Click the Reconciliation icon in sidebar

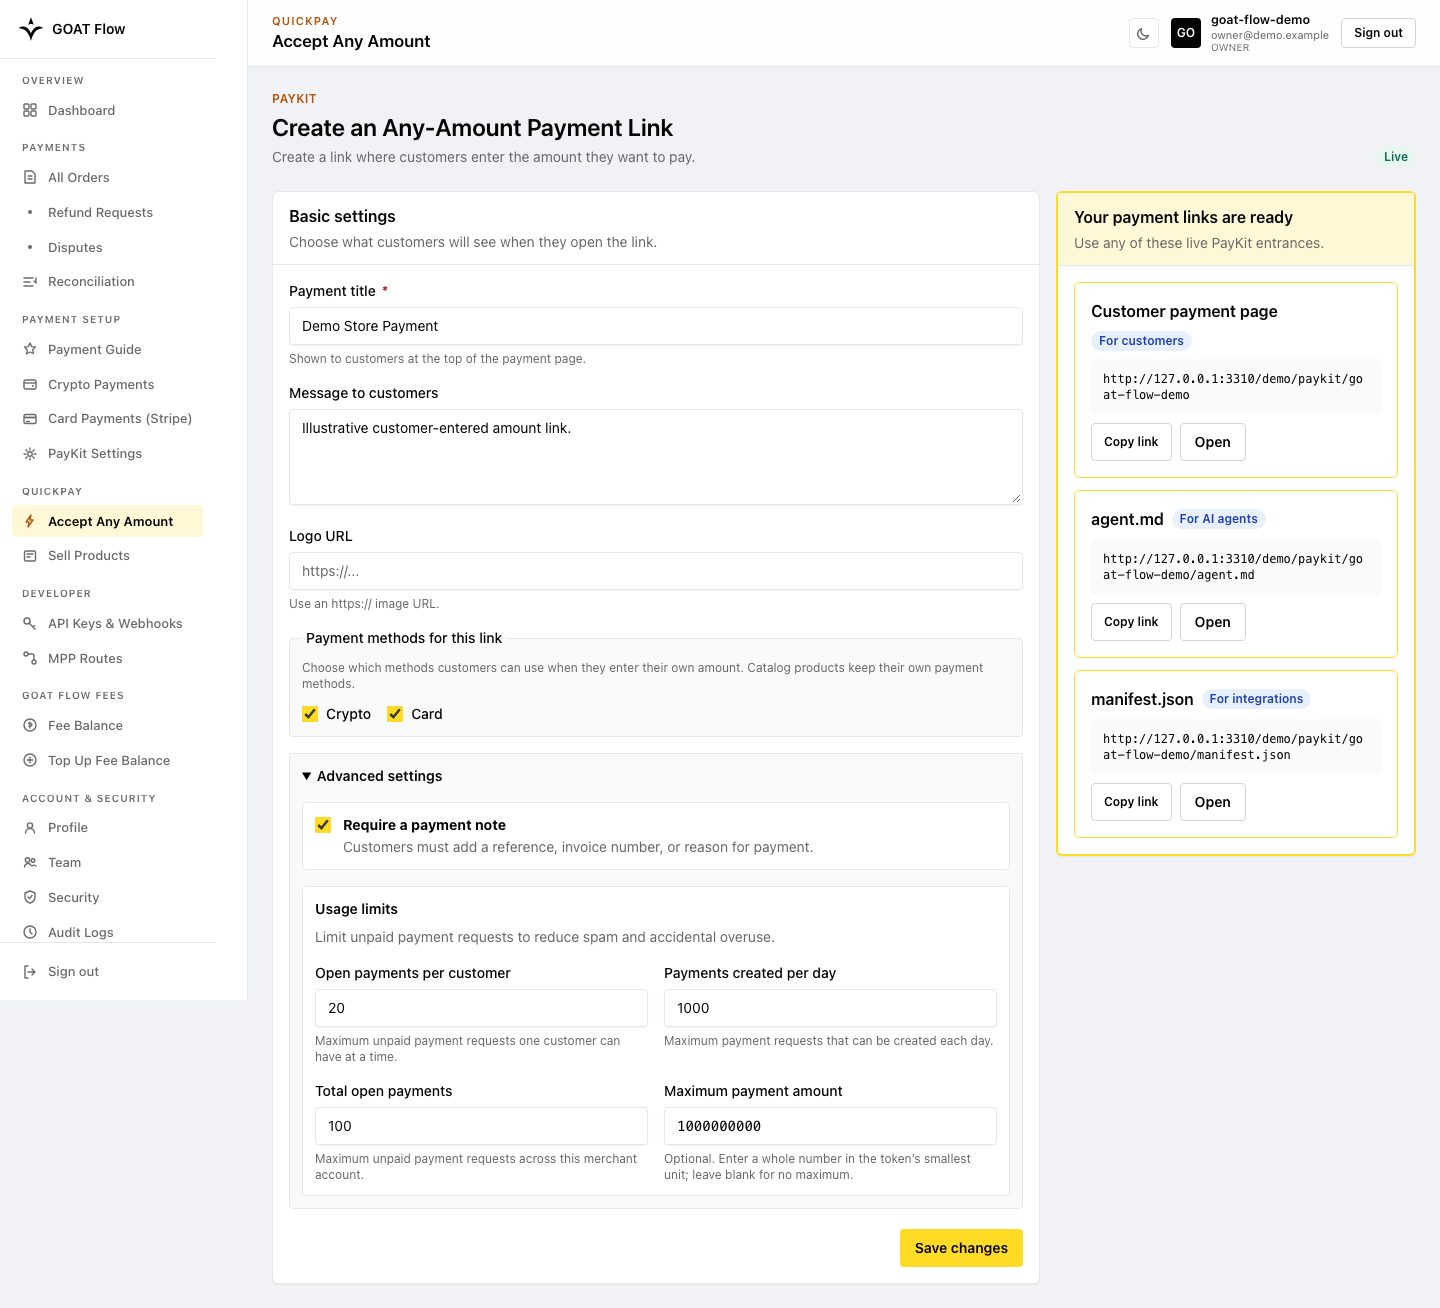[x=30, y=282]
